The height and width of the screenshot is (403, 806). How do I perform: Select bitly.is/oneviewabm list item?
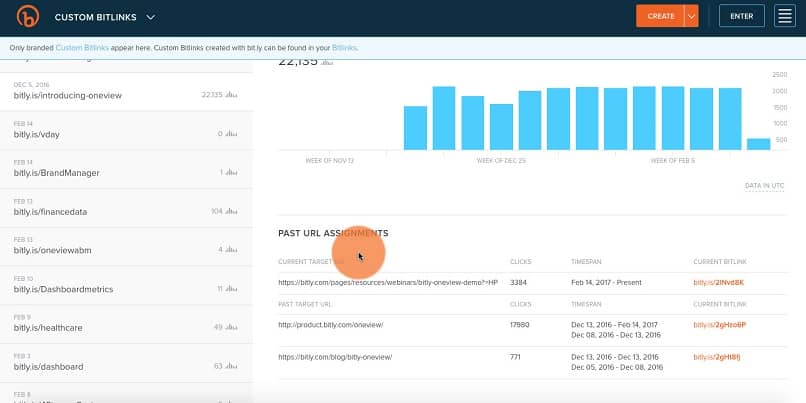click(126, 247)
